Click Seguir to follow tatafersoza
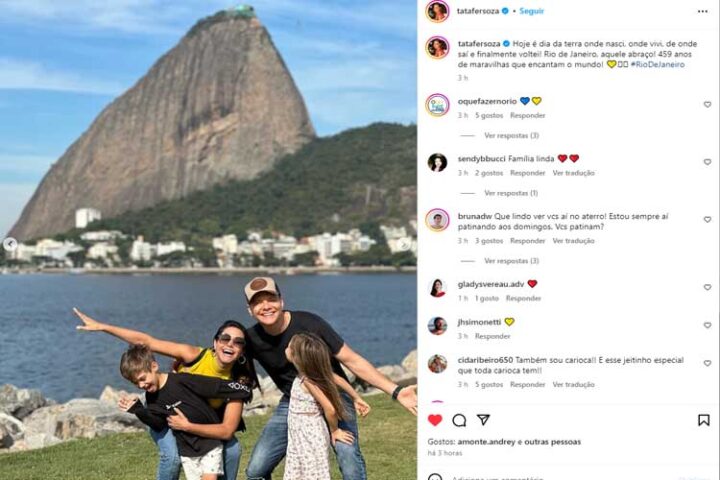This screenshot has width=720, height=480. point(531,11)
